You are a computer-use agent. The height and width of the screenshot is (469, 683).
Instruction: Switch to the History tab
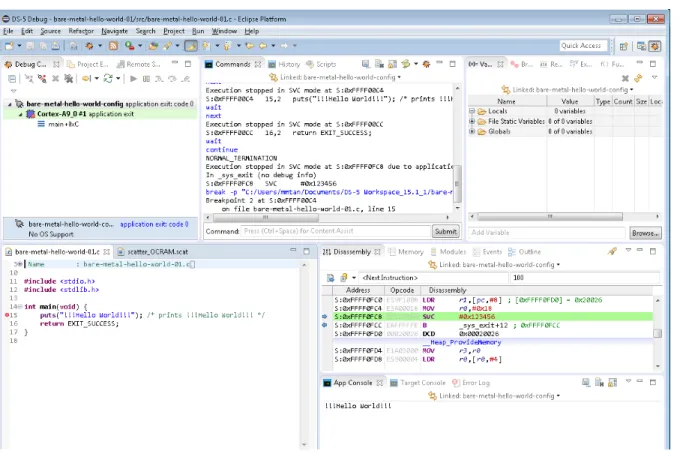tap(284, 64)
